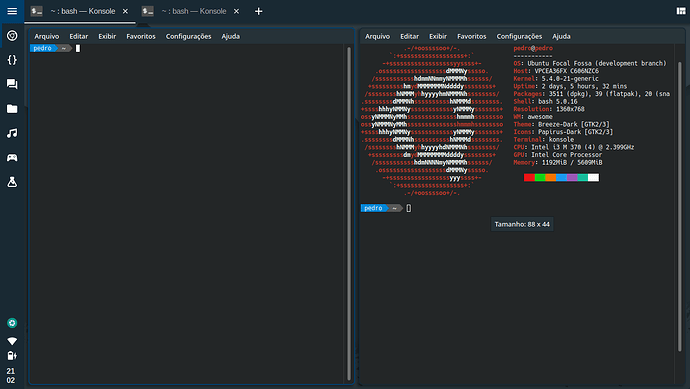Click 'pedro' prompt segment in left Konsole
The width and height of the screenshot is (690, 389).
click(42, 48)
